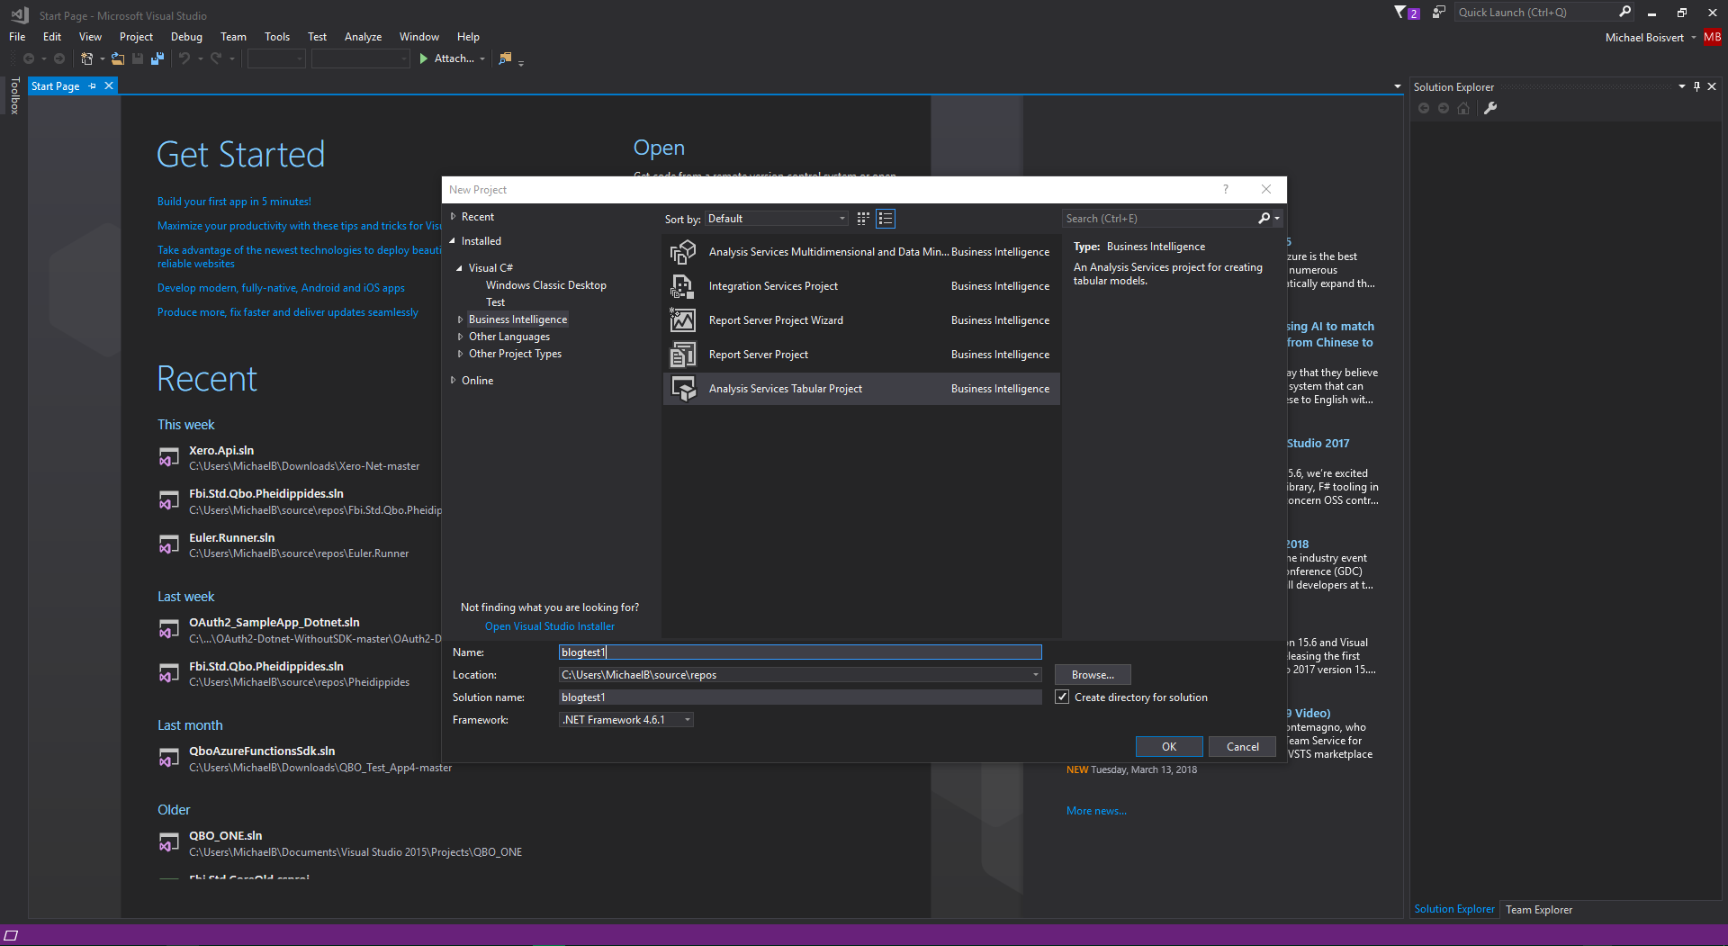Open the Sort by Default dropdown
The image size is (1728, 946).
coord(777,218)
